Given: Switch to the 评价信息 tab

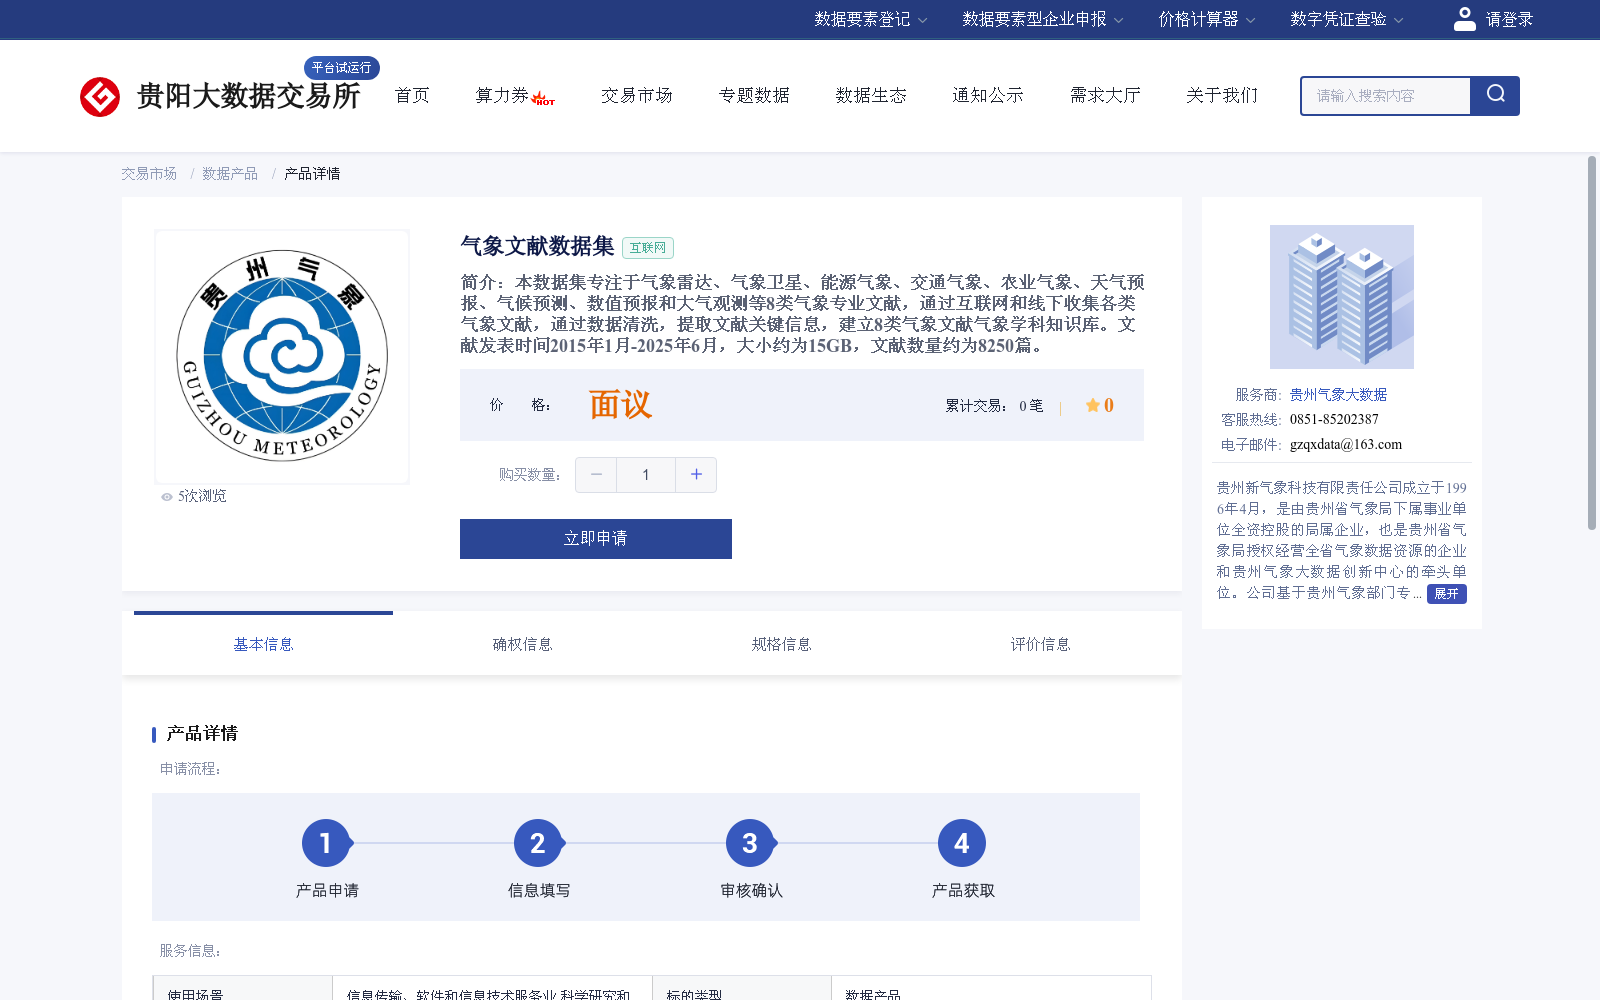Looking at the screenshot, I should pos(1040,644).
